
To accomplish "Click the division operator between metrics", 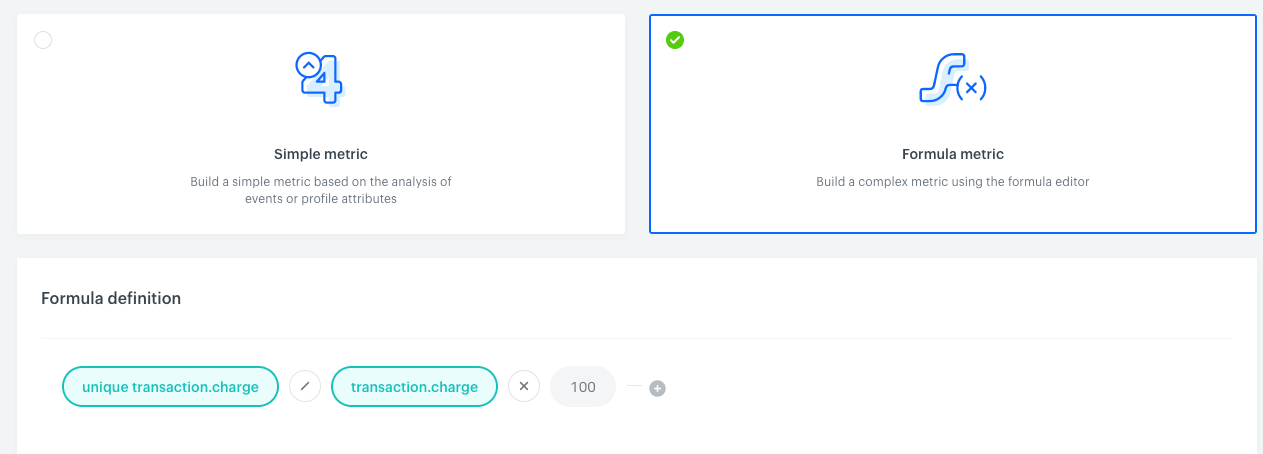I will click(x=305, y=387).
